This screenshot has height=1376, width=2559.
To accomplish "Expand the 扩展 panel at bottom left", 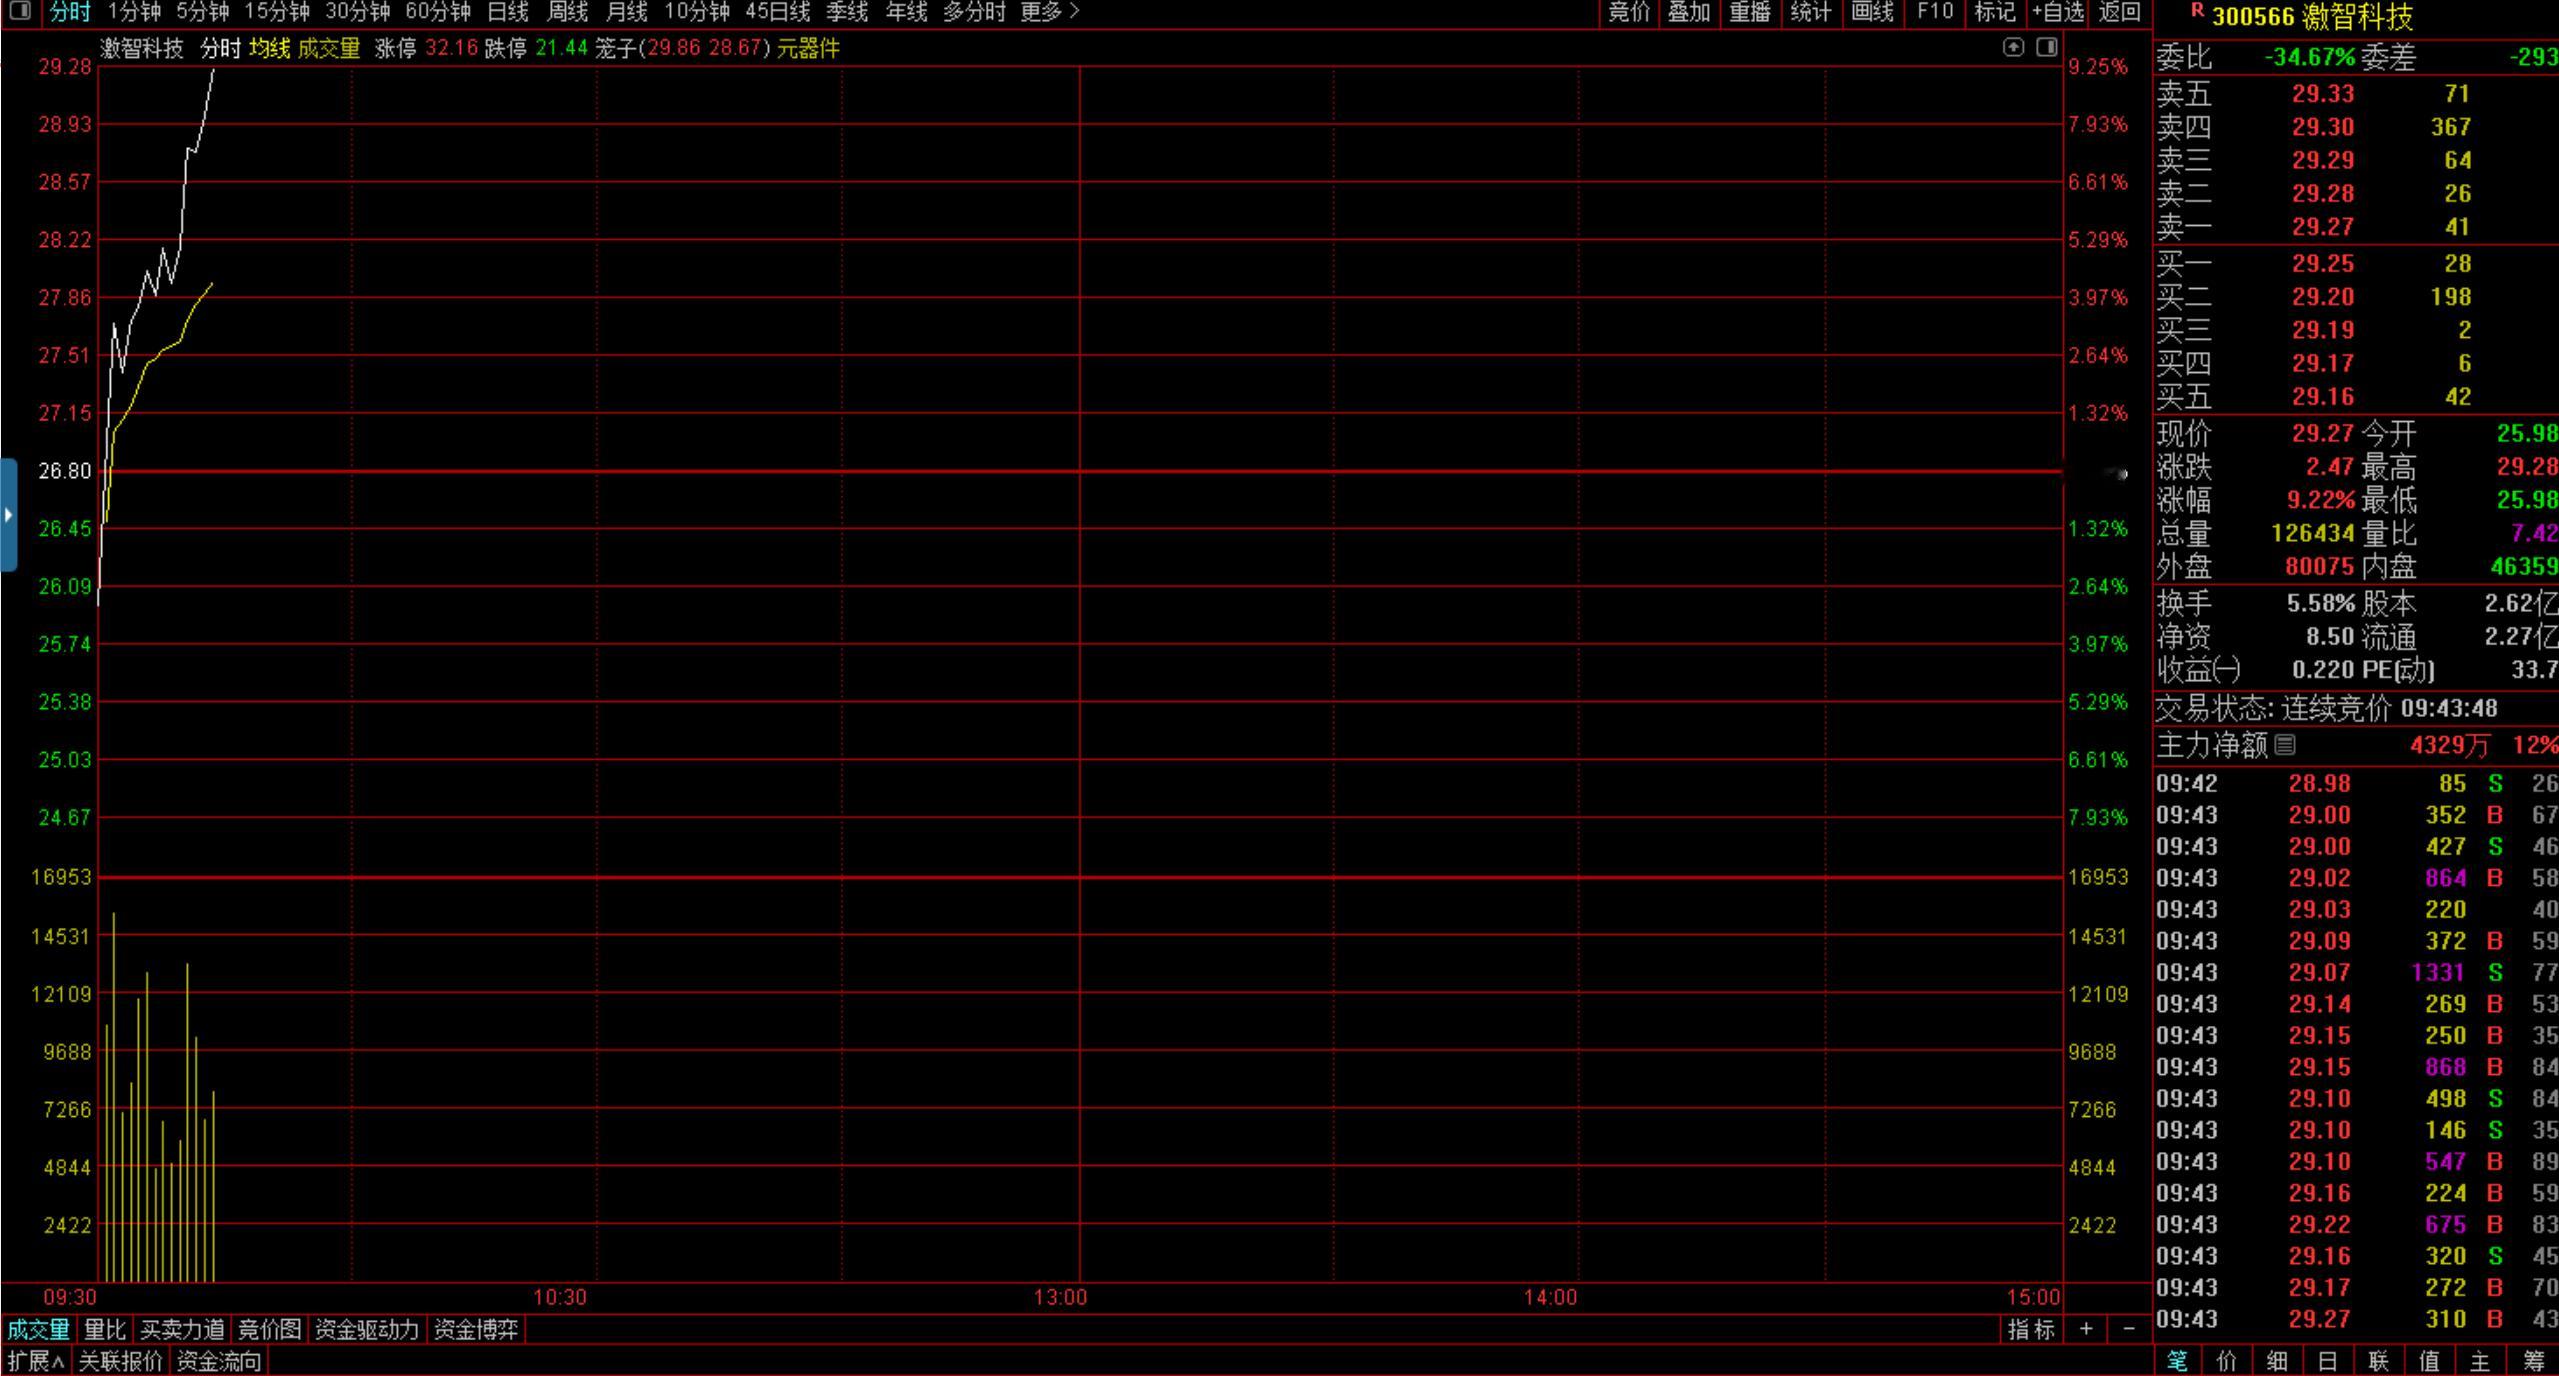I will coord(36,1361).
